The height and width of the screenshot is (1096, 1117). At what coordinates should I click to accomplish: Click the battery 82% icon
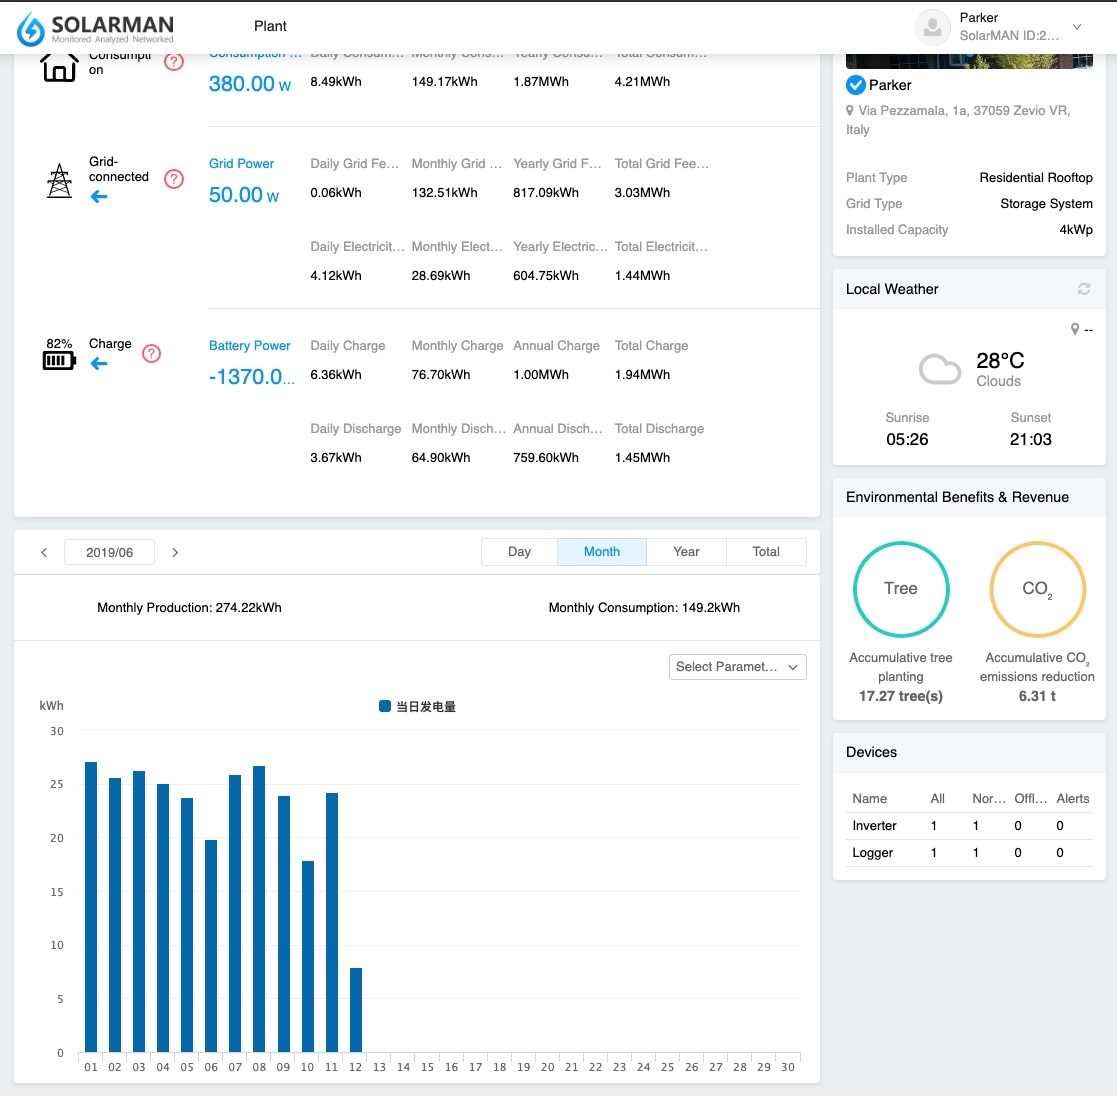(x=59, y=355)
